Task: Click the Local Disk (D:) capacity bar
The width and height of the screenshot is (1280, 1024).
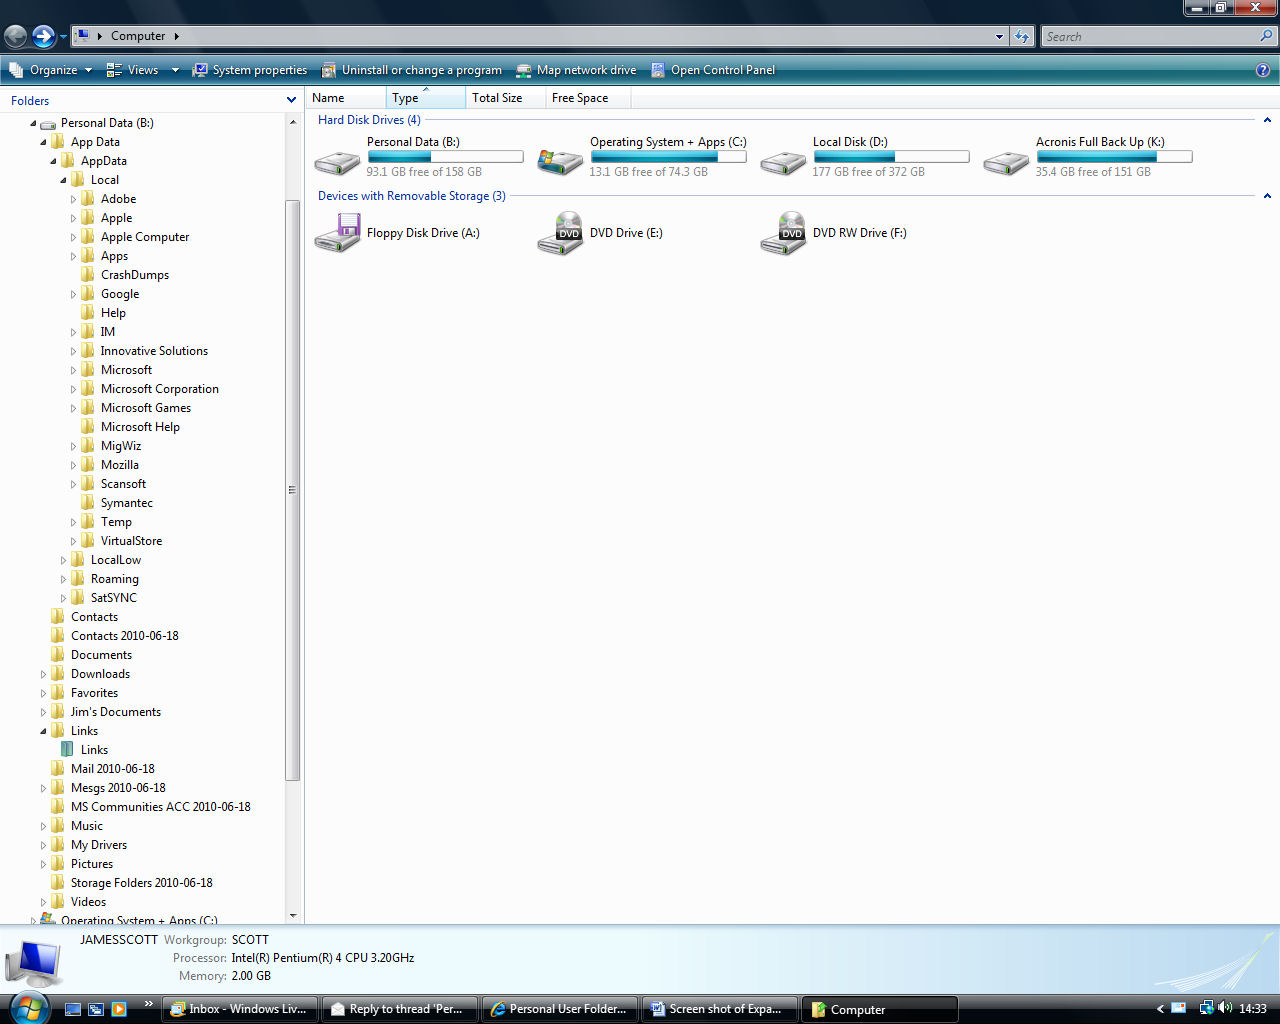Action: (x=891, y=157)
